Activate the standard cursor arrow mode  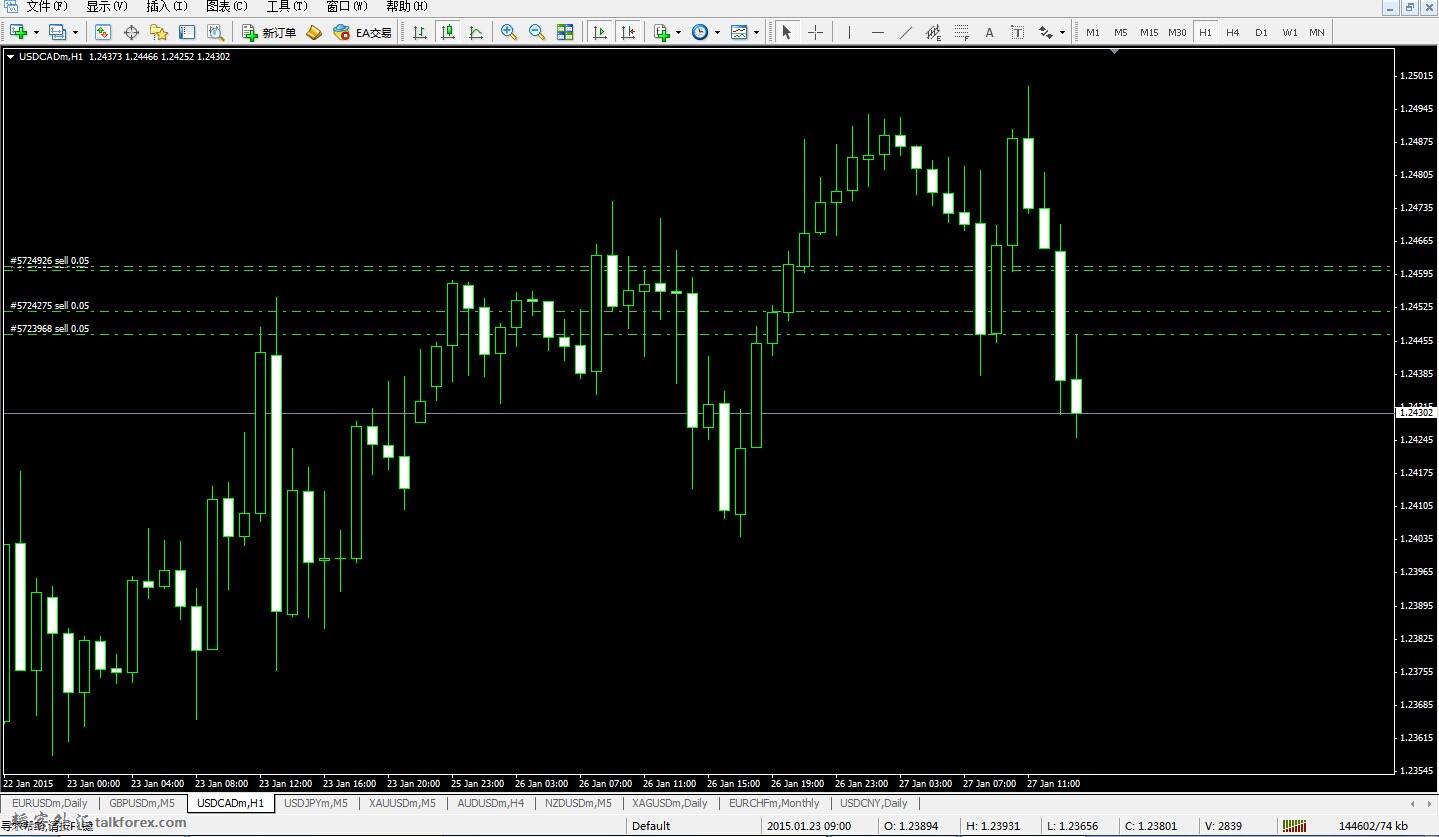[x=787, y=32]
